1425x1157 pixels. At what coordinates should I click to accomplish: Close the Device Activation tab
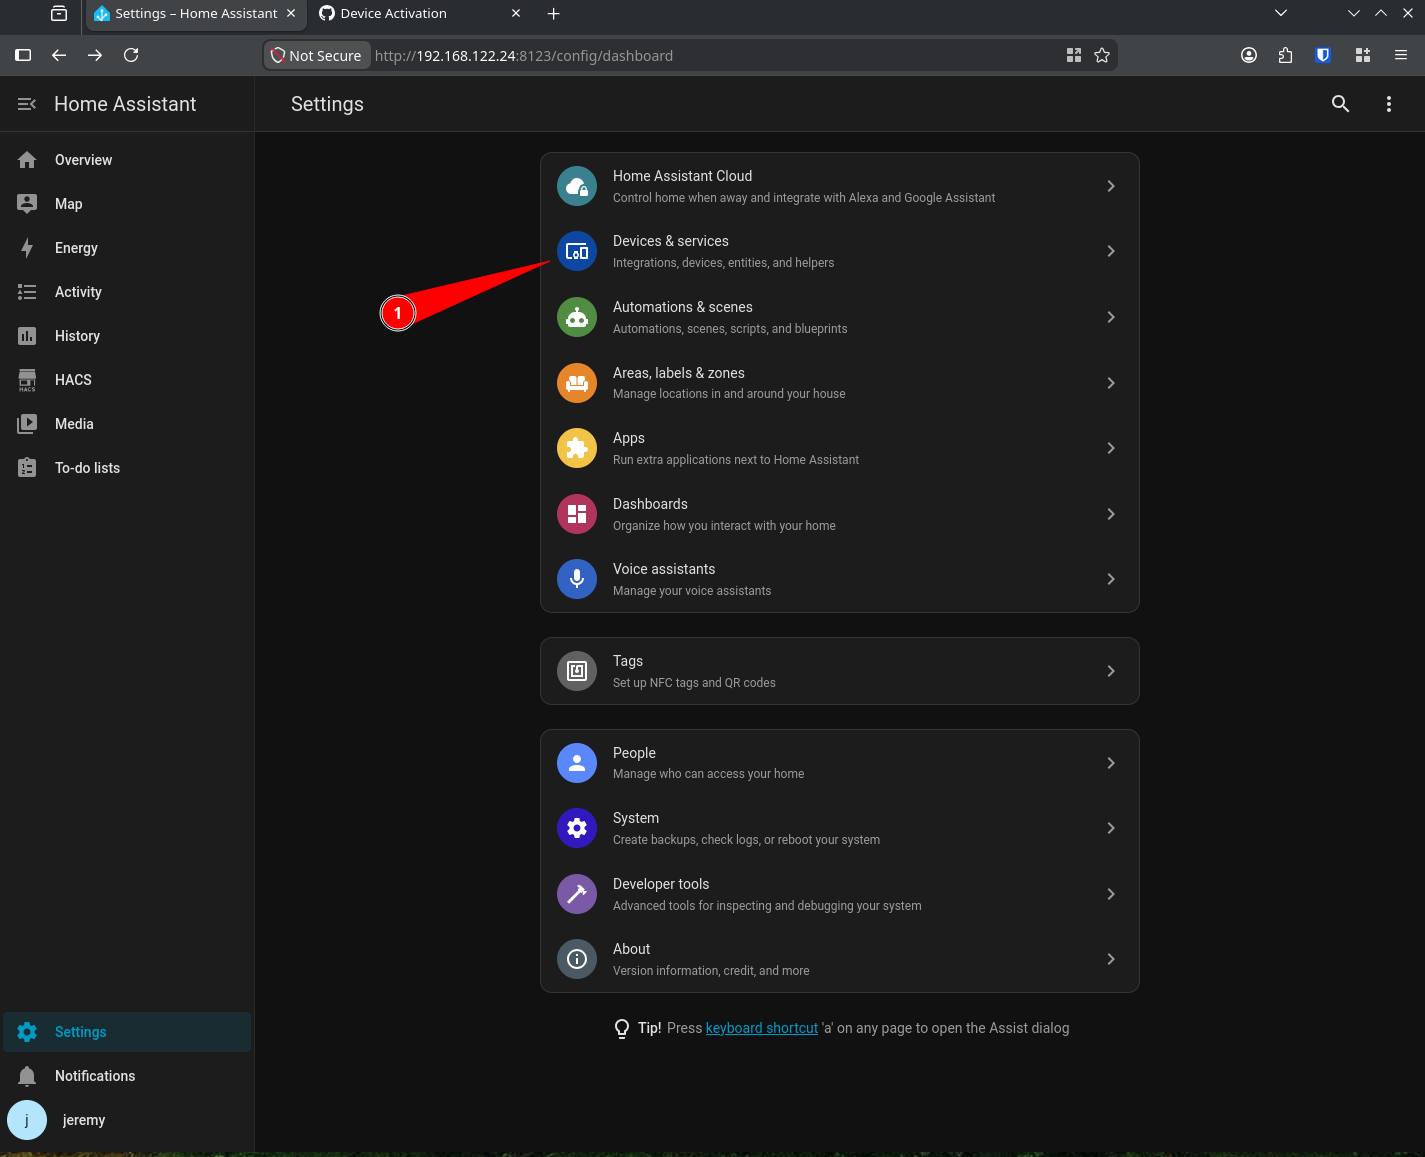tap(516, 13)
